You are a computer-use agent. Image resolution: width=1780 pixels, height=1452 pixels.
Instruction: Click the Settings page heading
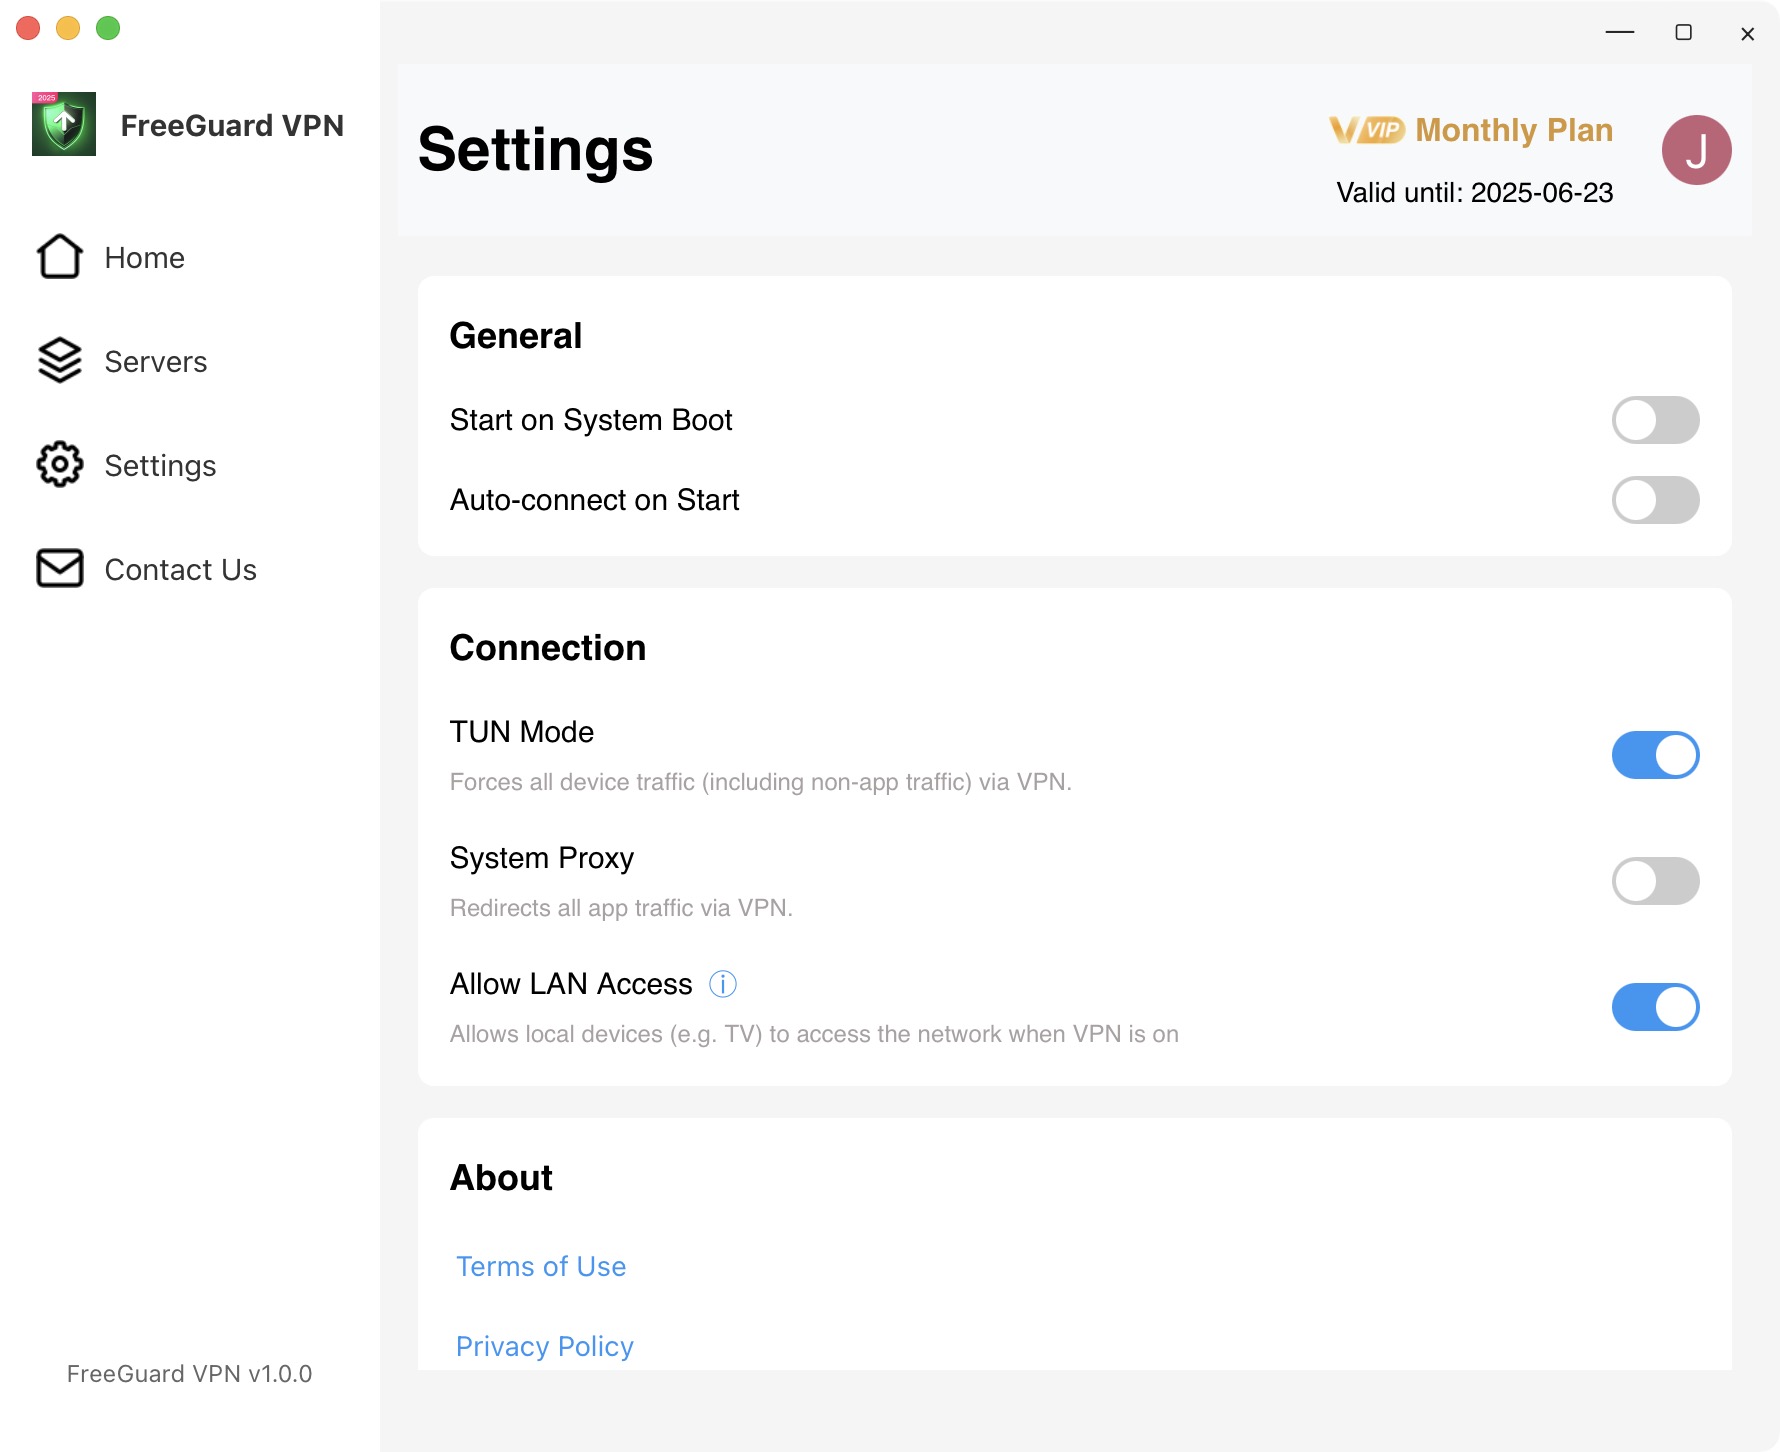[x=536, y=150]
